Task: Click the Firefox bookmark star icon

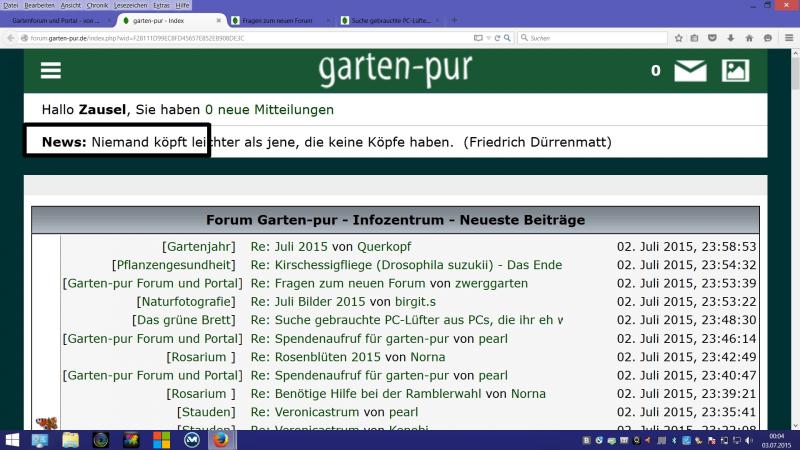Action: (x=679, y=38)
